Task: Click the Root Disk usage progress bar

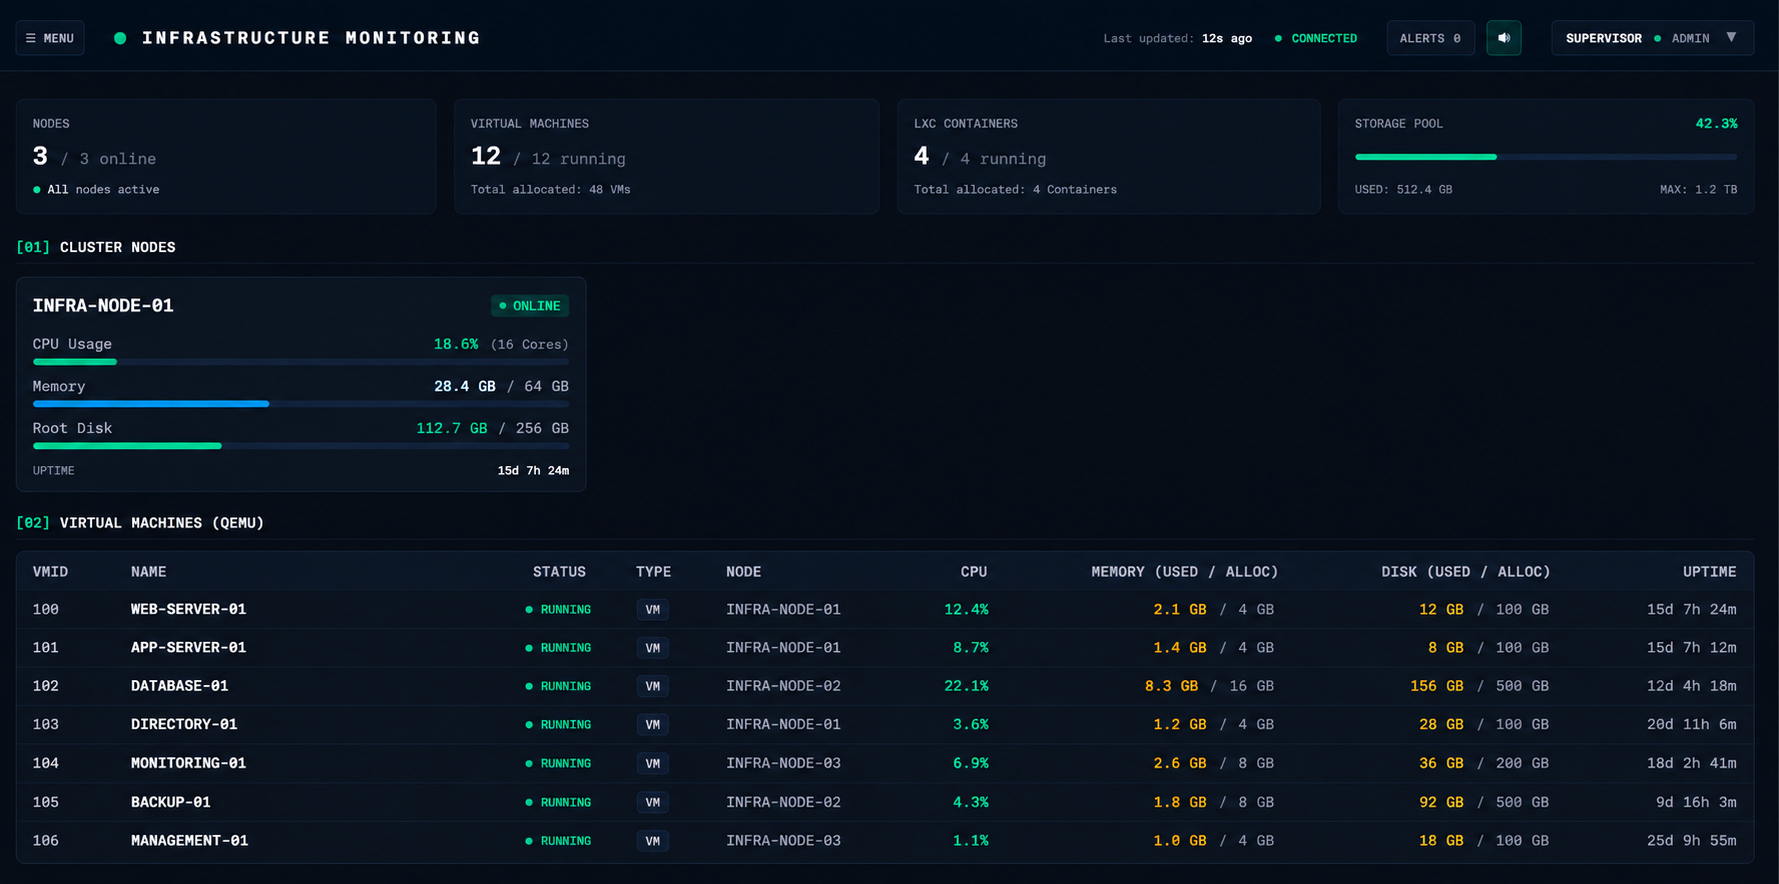Action: pos(301,446)
